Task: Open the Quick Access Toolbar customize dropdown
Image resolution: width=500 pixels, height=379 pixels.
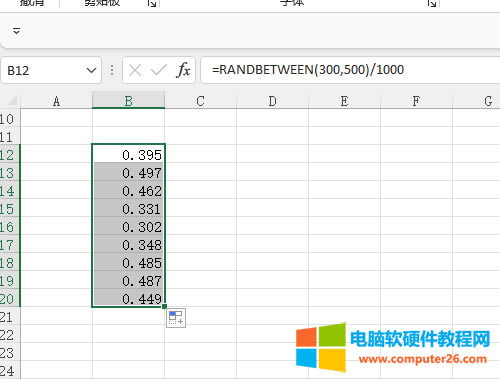Action: pos(16,31)
